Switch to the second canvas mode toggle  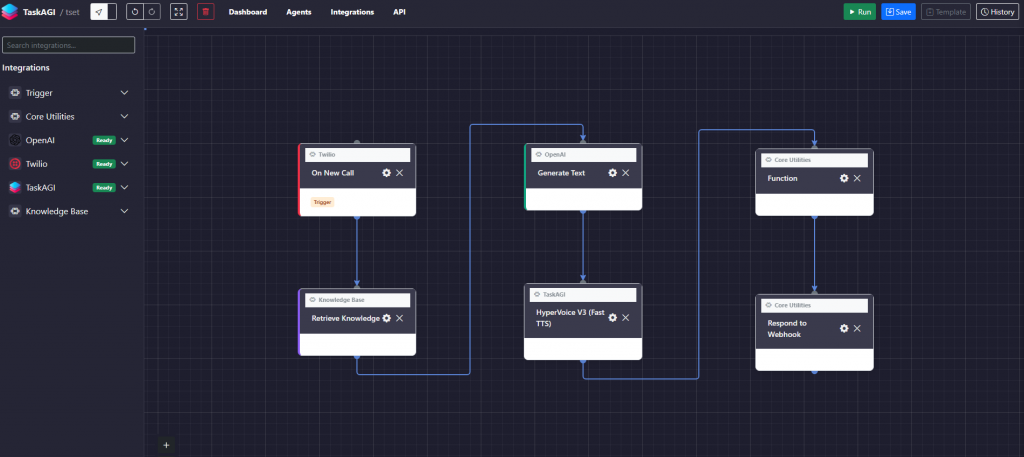112,12
